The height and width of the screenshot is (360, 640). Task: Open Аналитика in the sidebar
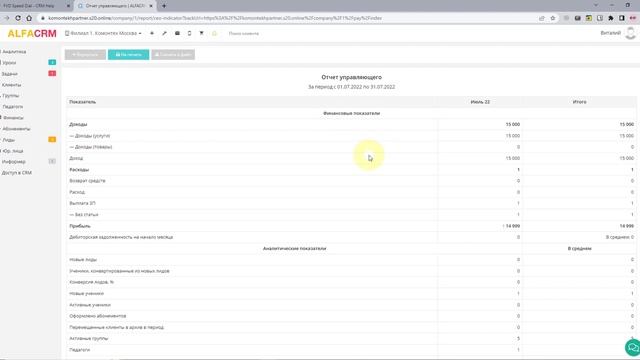tap(14, 52)
